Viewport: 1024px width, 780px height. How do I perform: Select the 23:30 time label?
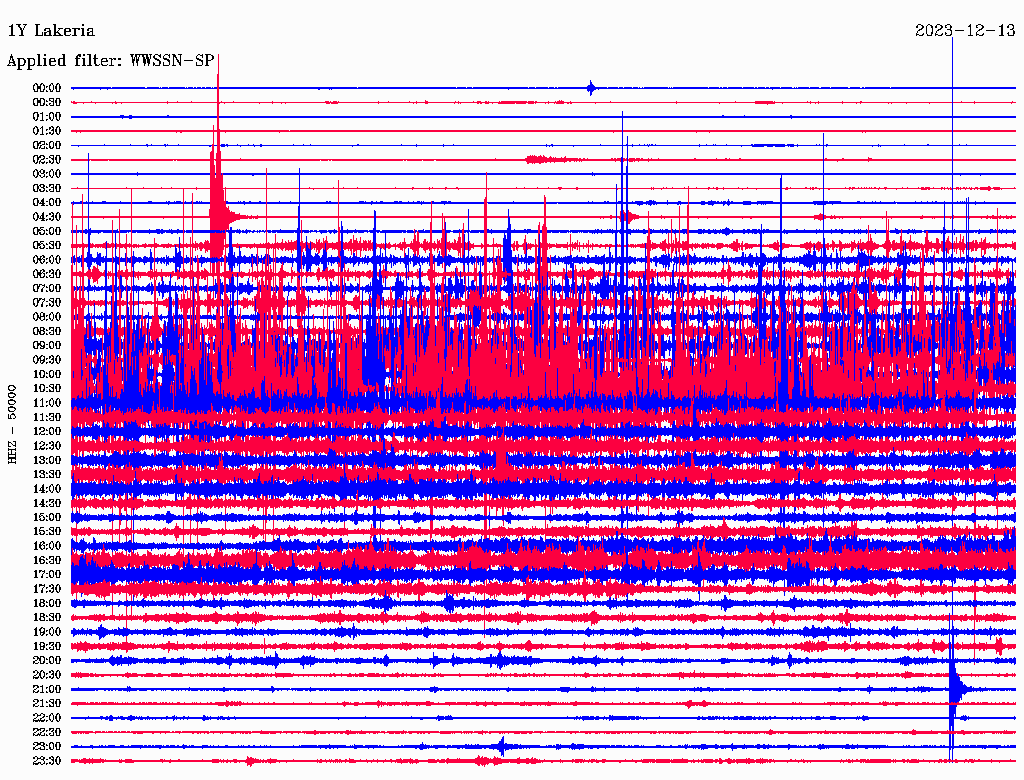tap(47, 761)
